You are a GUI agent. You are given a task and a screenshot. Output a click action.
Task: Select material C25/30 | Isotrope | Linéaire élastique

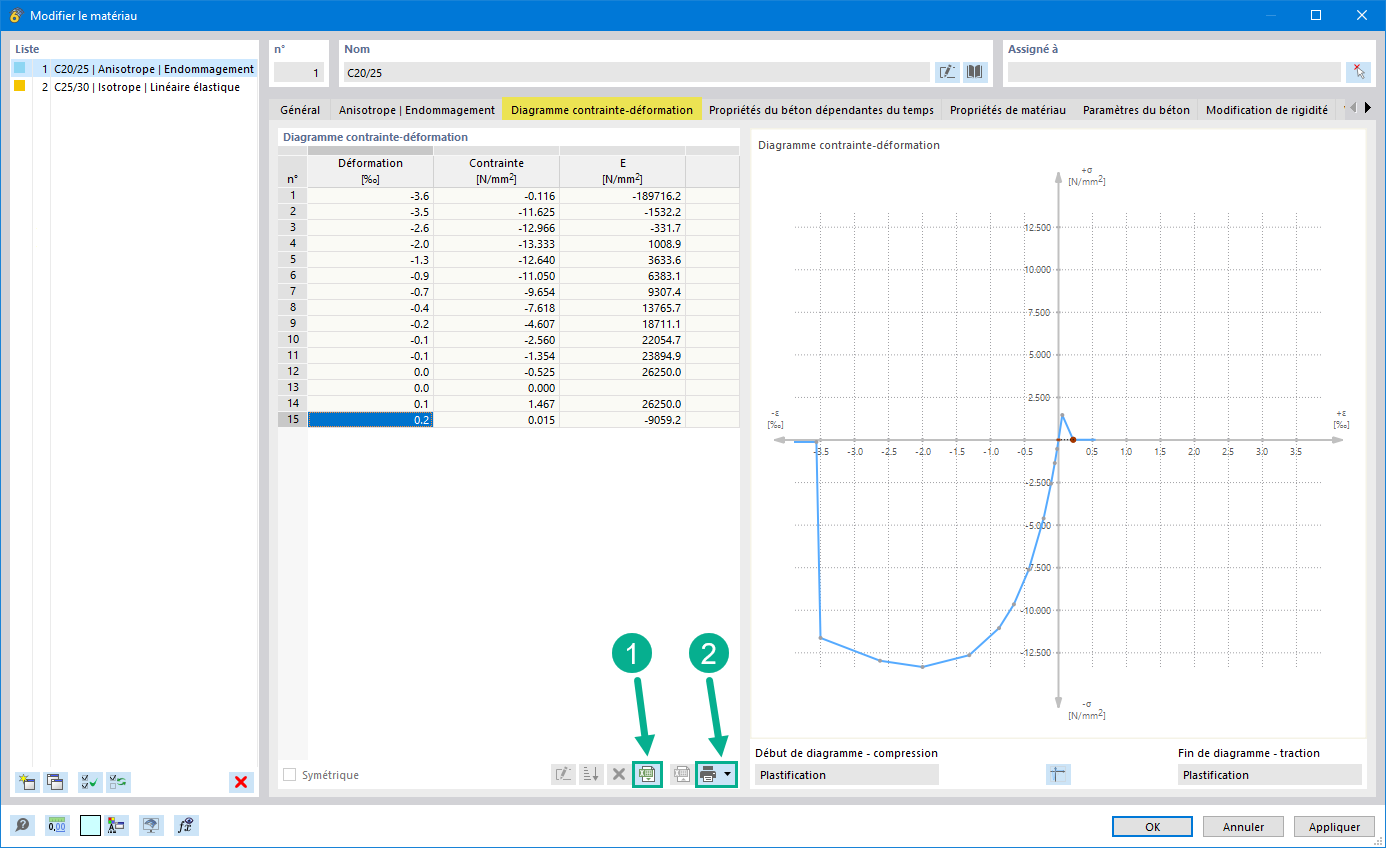coord(134,87)
